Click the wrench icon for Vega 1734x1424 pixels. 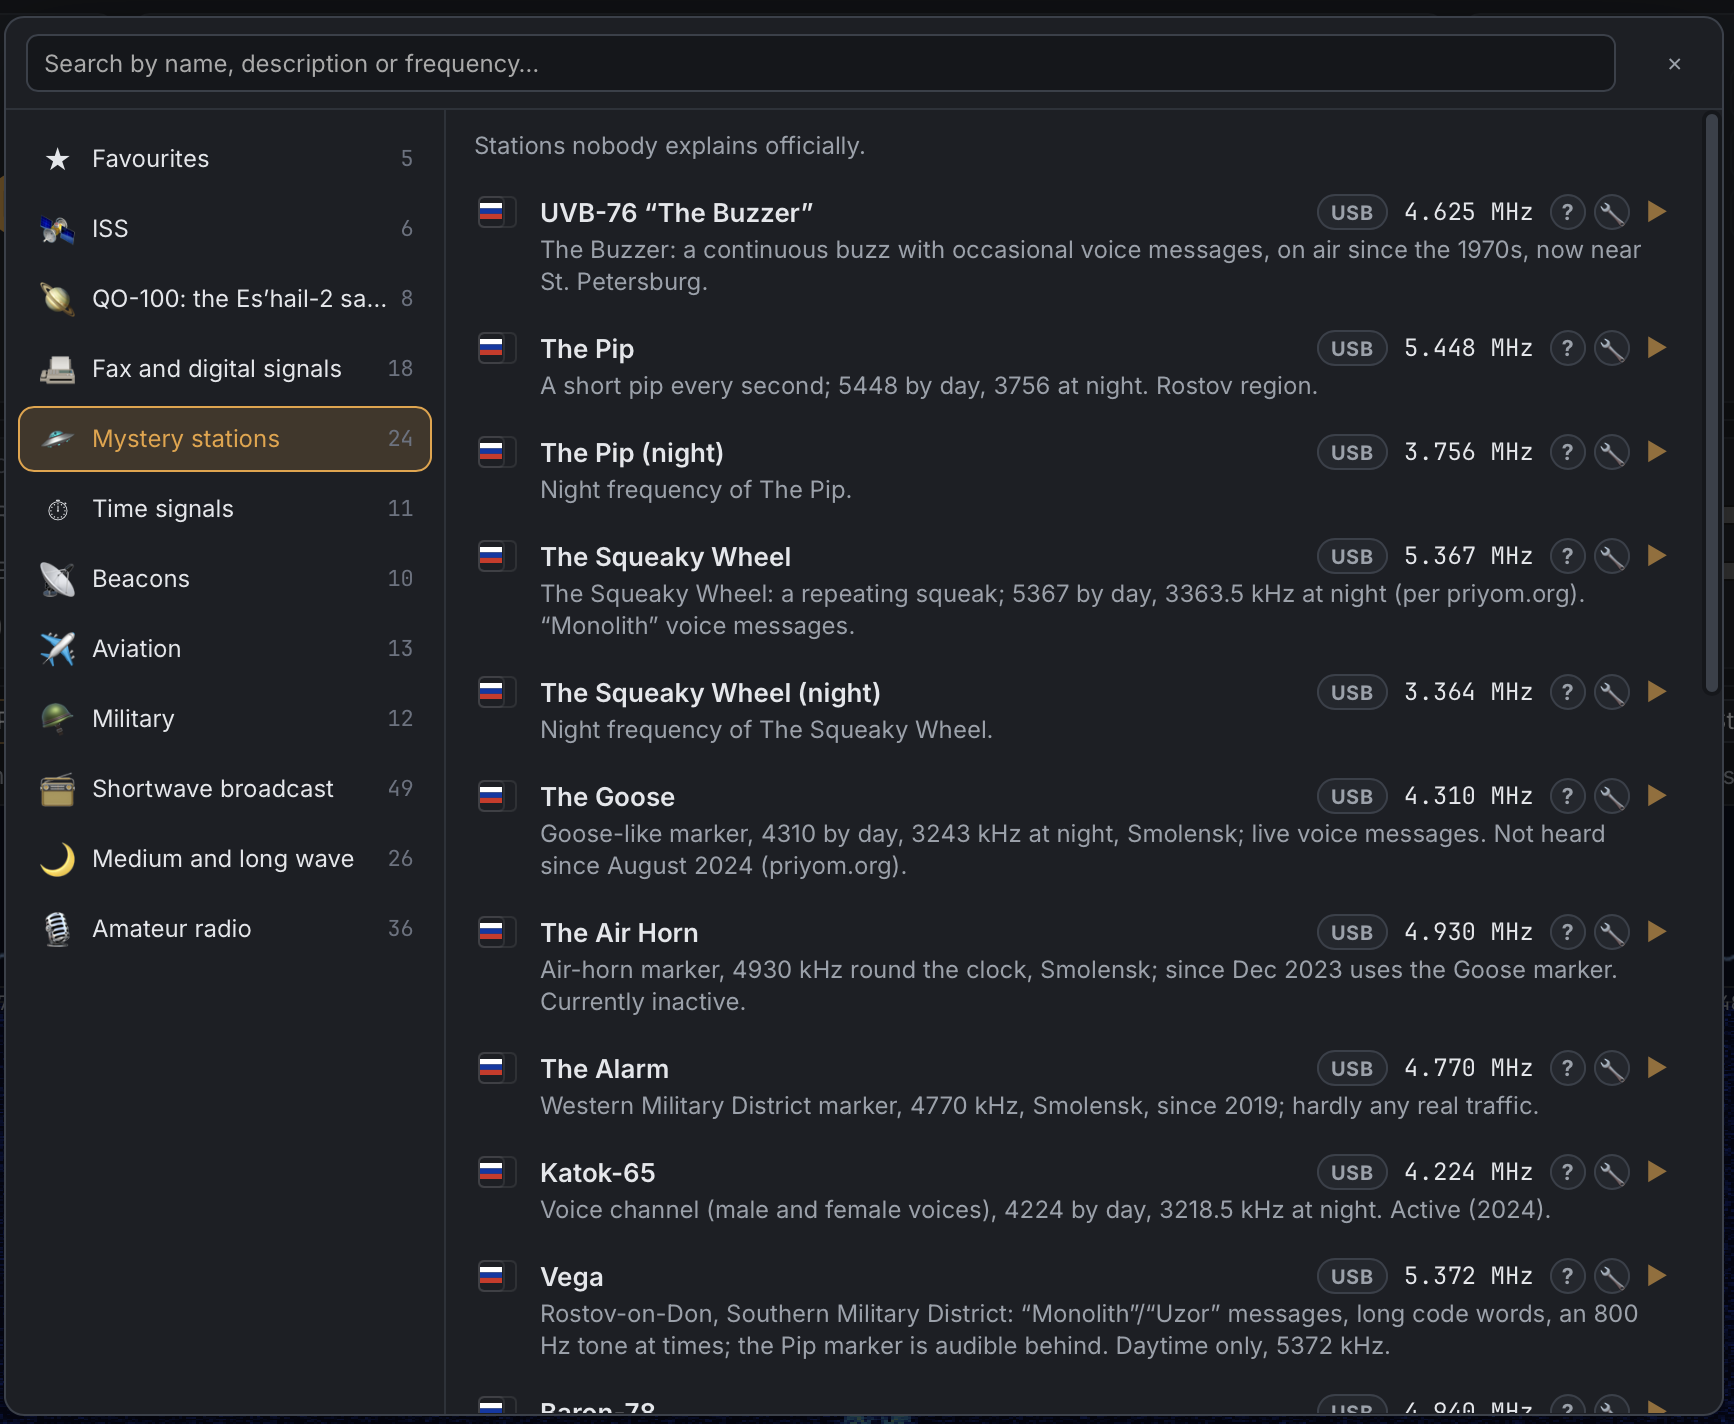(x=1611, y=1276)
